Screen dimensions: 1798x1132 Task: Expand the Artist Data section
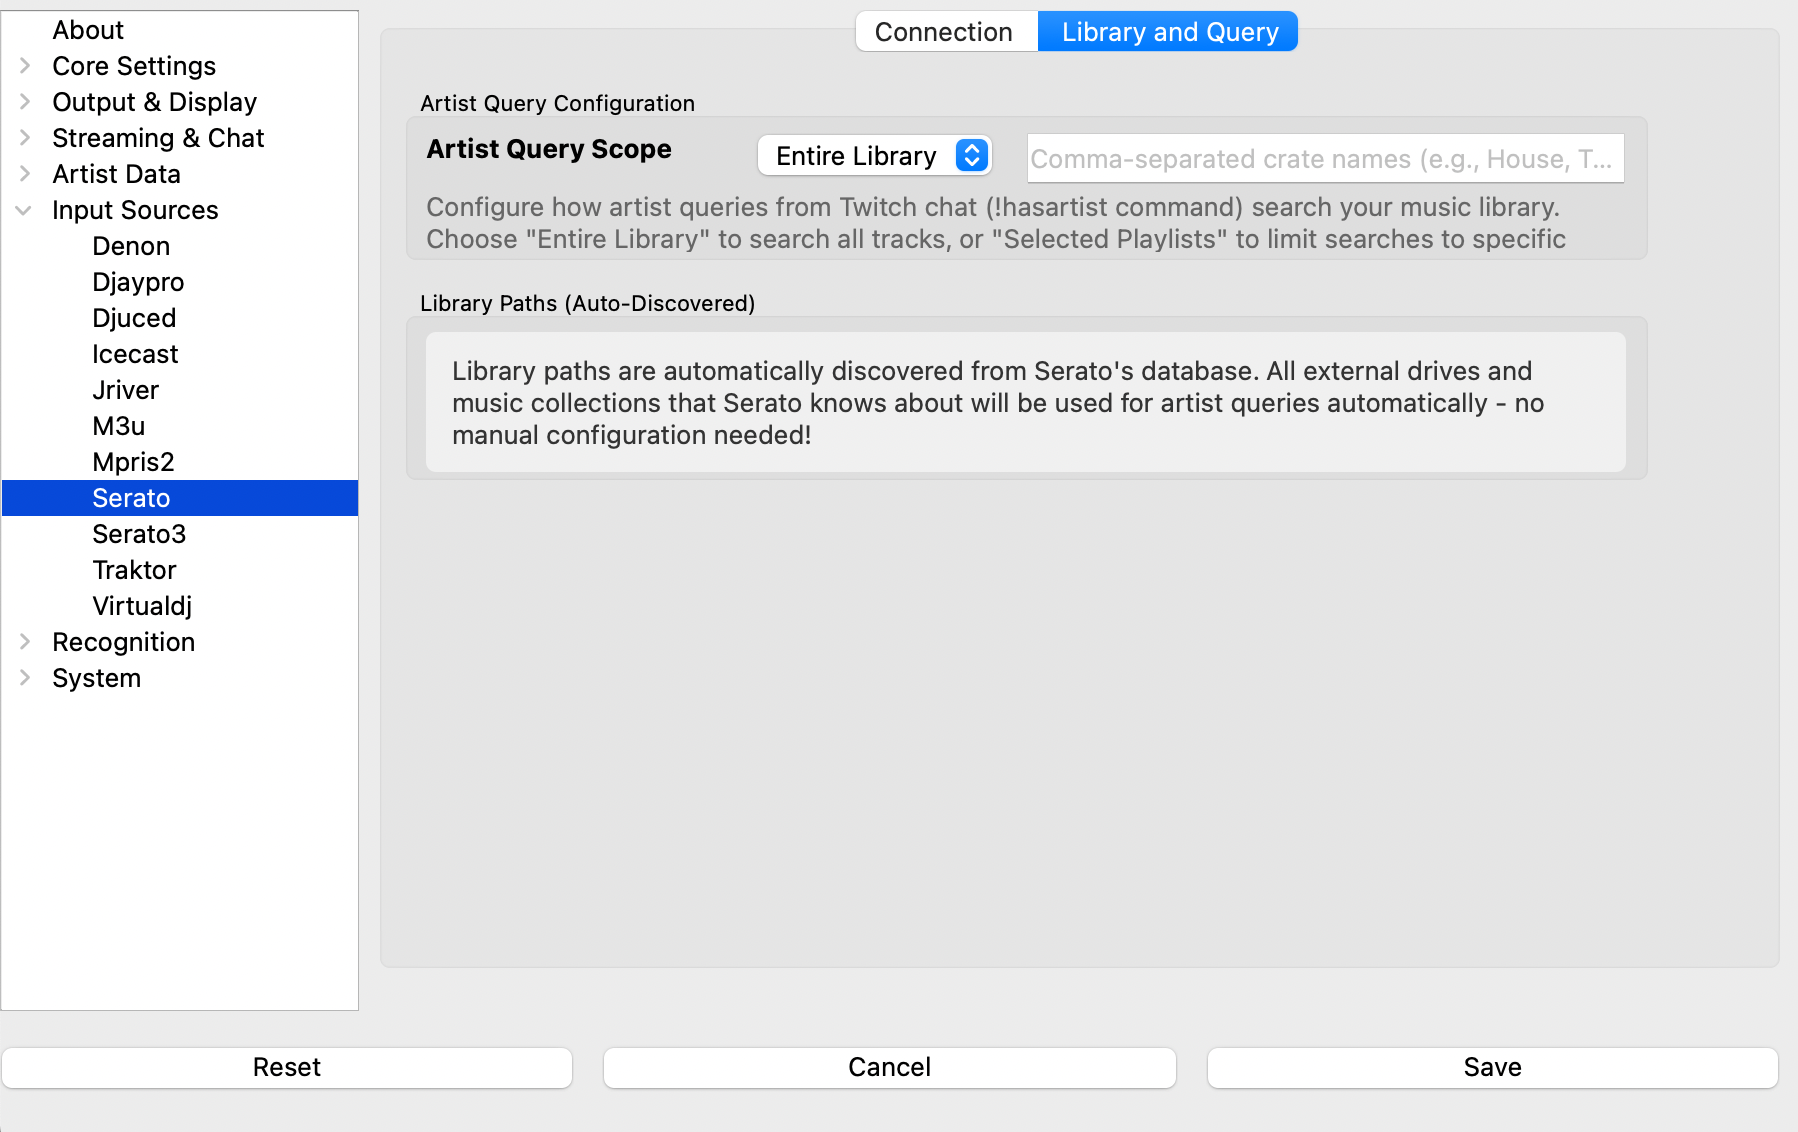pos(25,174)
